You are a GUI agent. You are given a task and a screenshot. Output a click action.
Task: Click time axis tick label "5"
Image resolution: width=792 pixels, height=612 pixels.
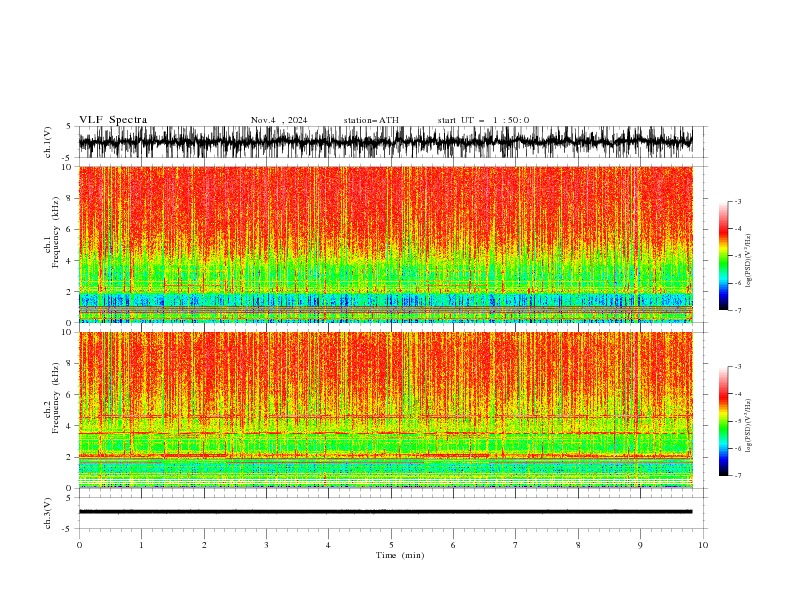(391, 545)
